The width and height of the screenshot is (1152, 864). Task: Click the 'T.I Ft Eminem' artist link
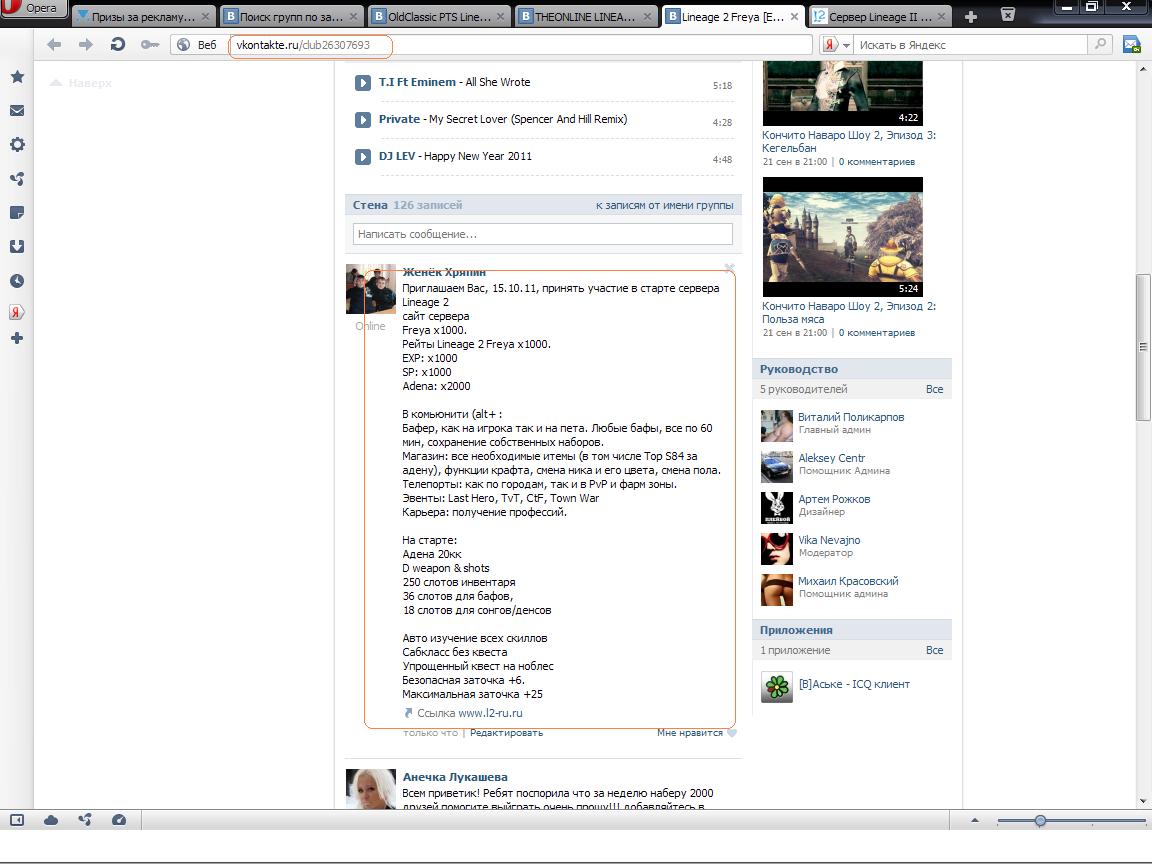tap(417, 82)
